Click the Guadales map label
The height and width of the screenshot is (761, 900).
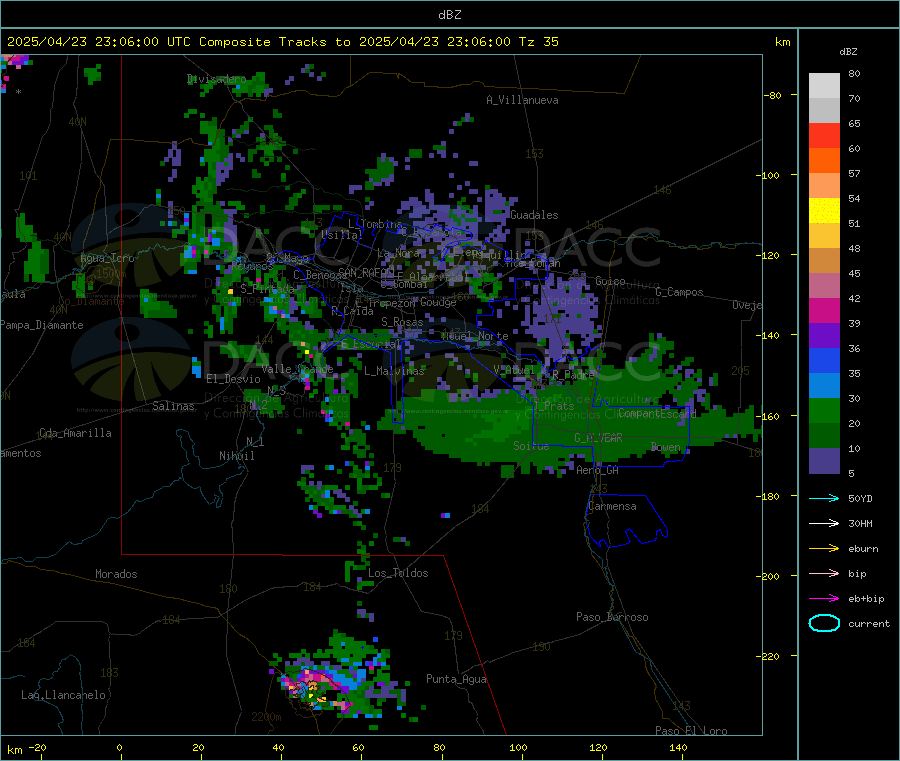point(534,215)
